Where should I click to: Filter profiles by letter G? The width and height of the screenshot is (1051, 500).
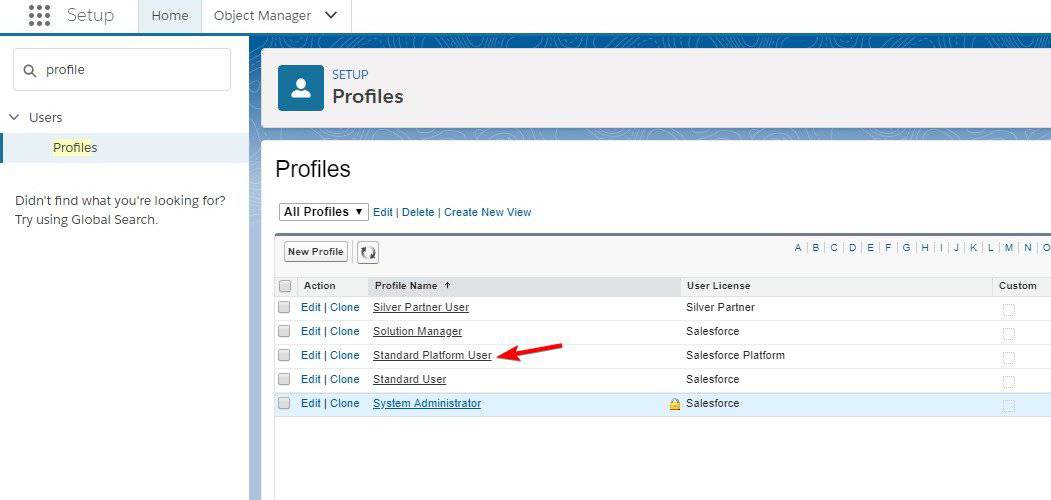(x=906, y=248)
